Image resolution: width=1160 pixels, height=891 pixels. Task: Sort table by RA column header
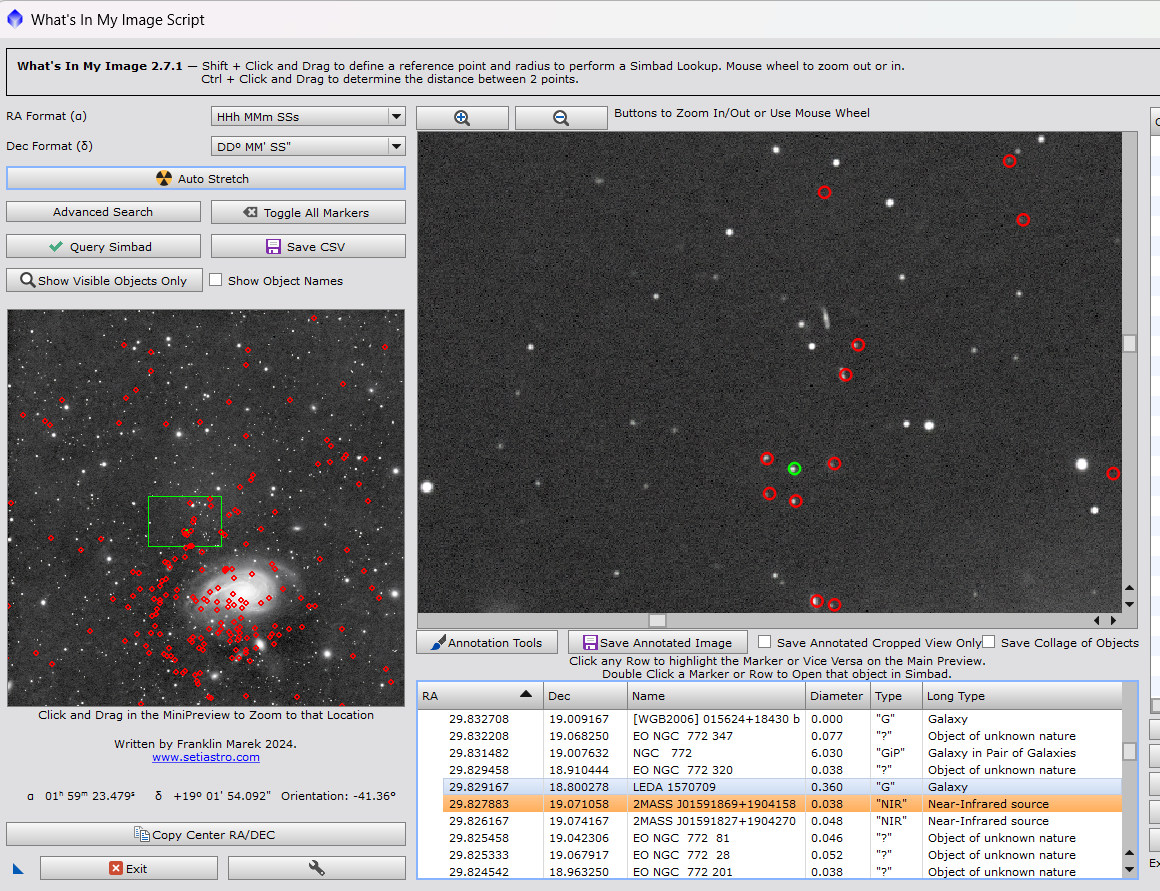(x=479, y=696)
